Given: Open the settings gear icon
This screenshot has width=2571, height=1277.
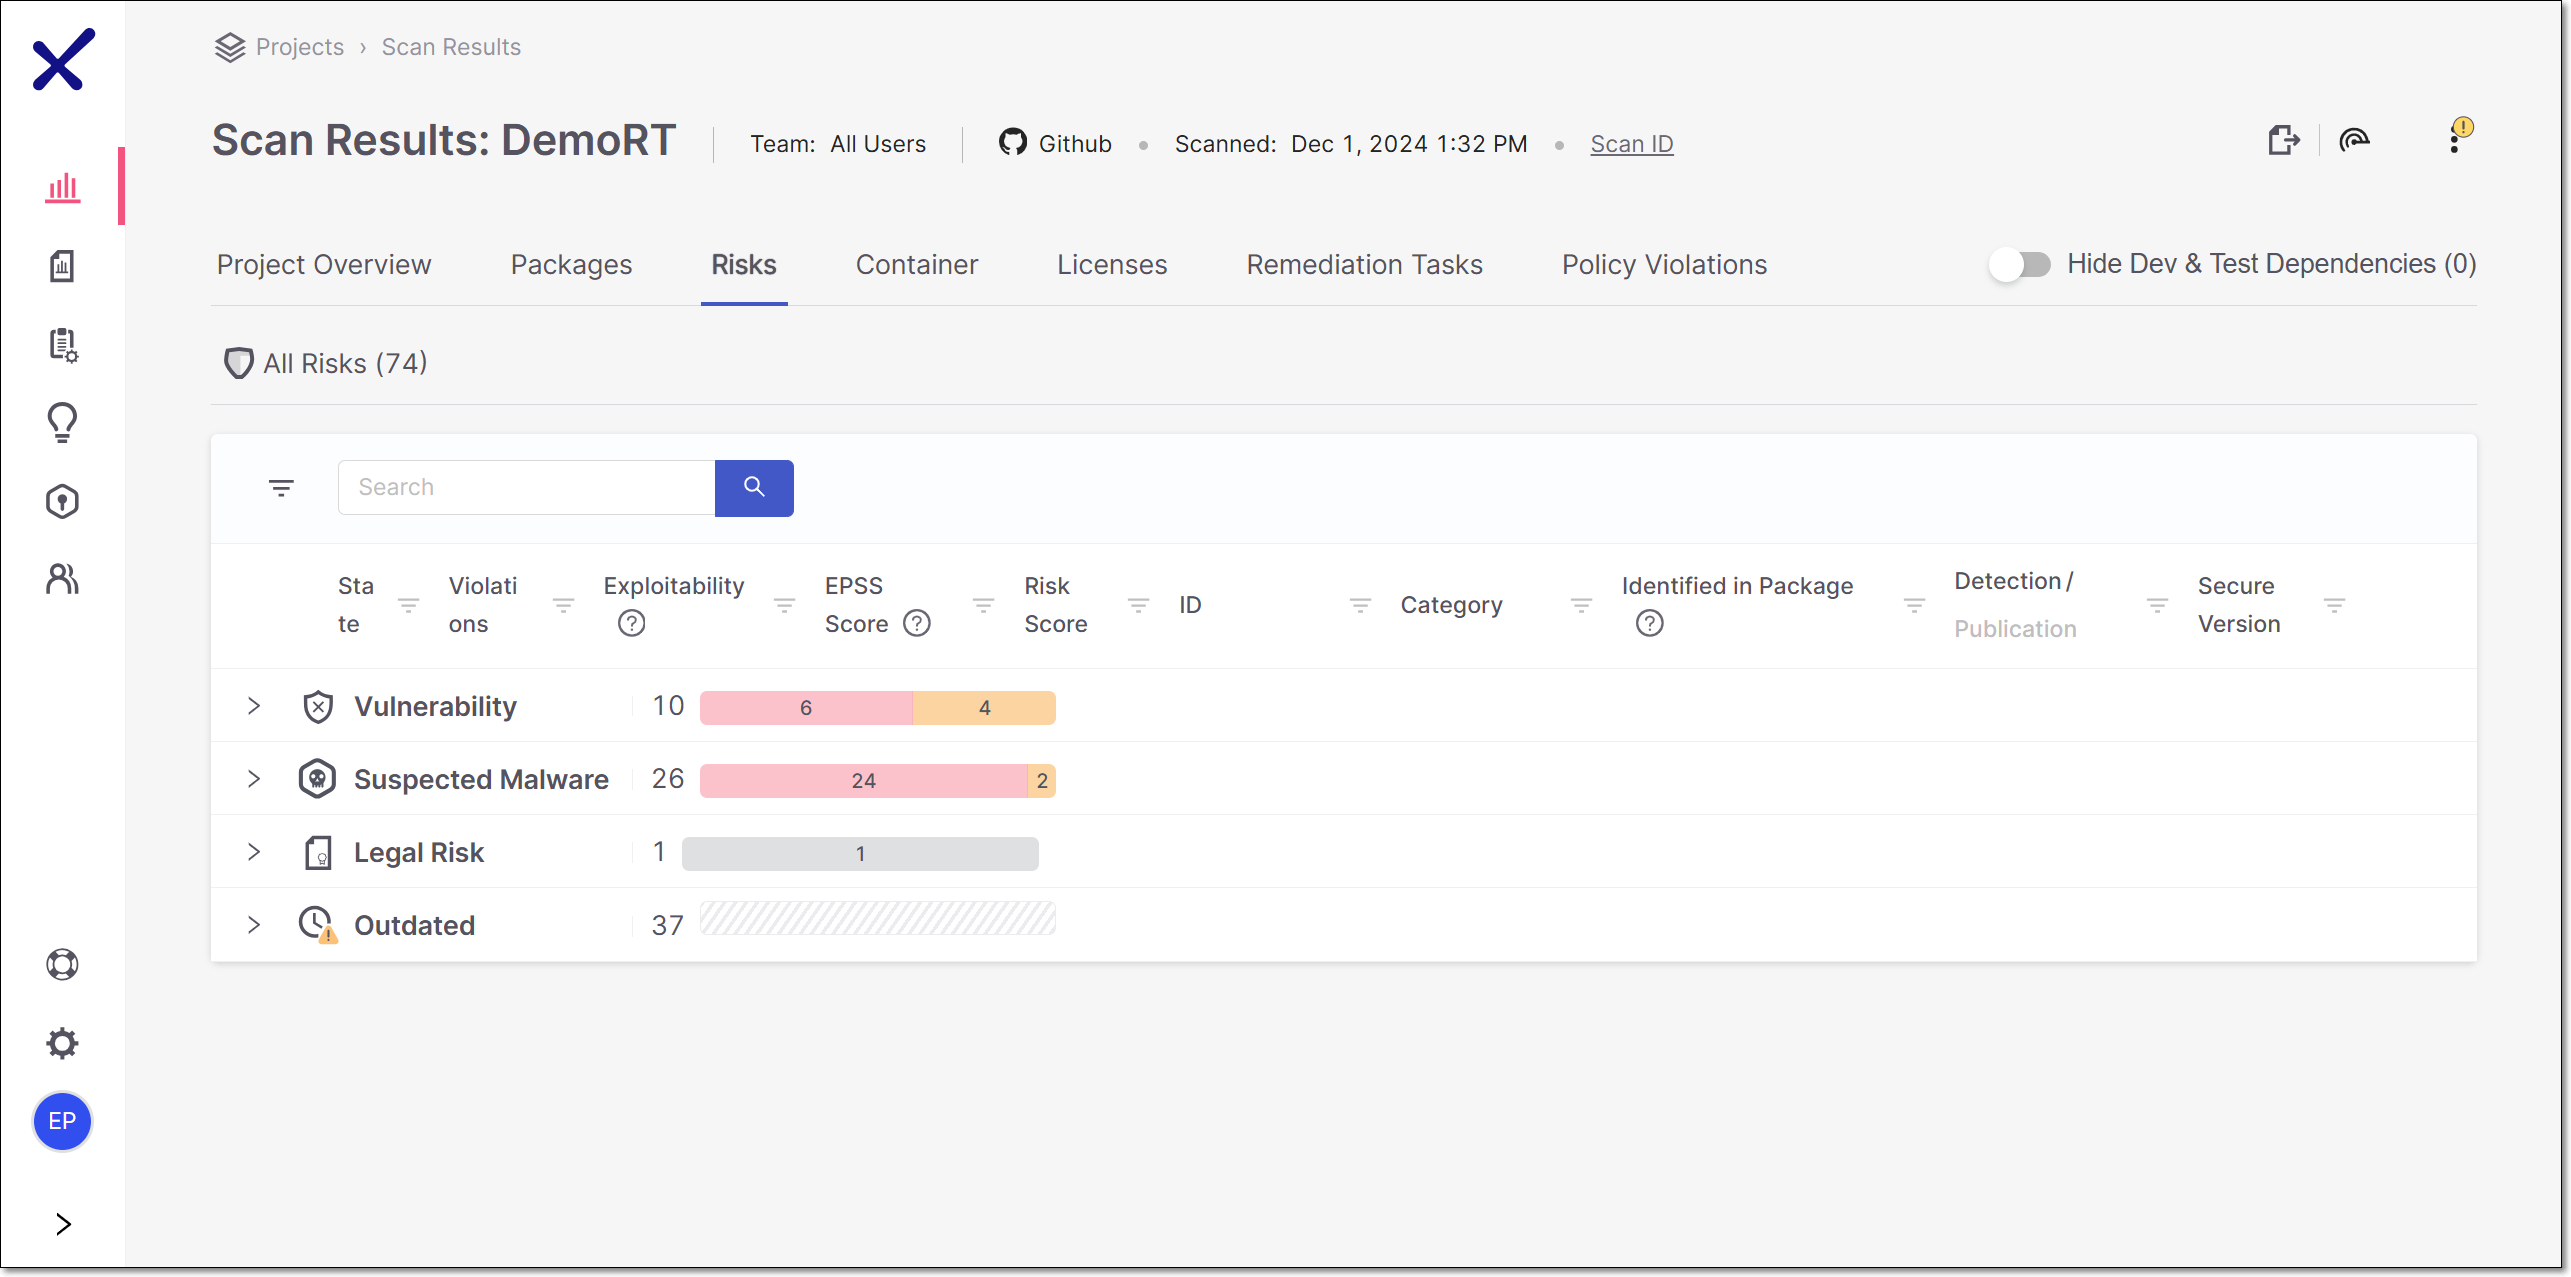Looking at the screenshot, I should click(x=62, y=1043).
